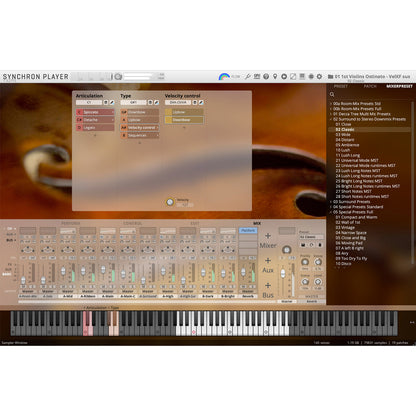The width and height of the screenshot is (416, 416).
Task: Click the help question mark icon
Action: (x=266, y=77)
